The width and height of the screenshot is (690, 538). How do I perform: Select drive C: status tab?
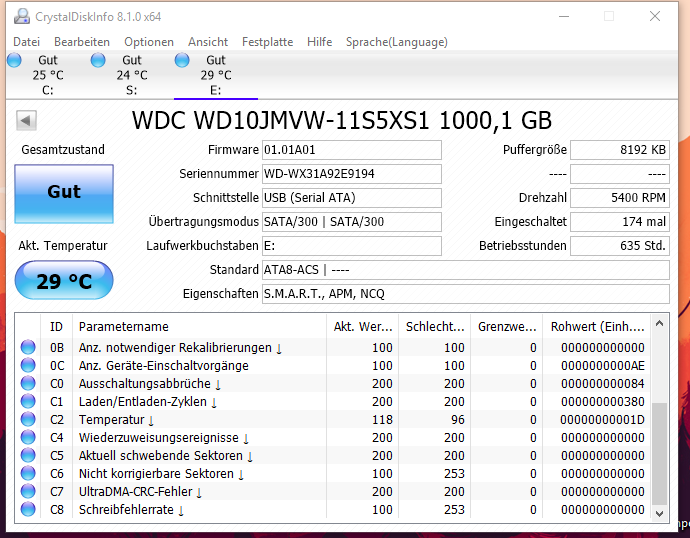[48, 75]
